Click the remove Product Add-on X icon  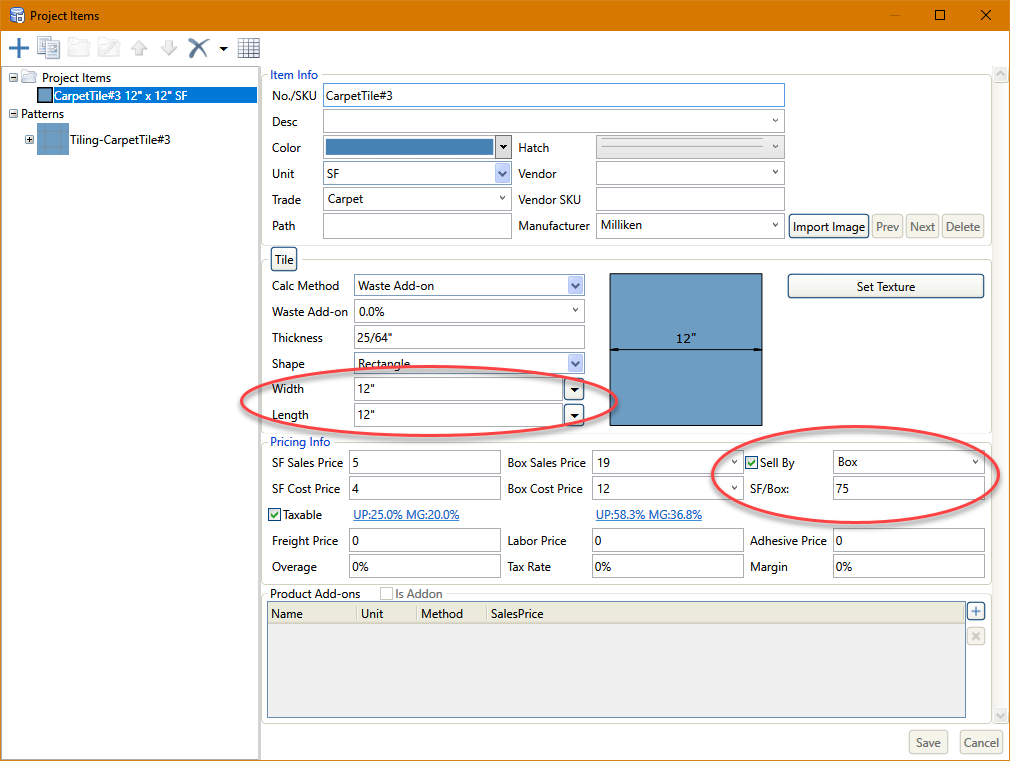[976, 637]
